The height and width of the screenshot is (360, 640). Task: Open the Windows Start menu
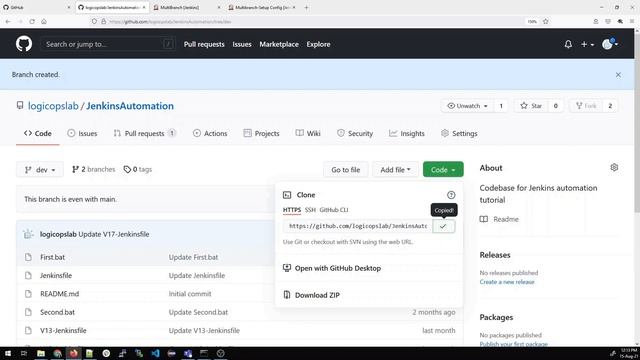pos(8,353)
